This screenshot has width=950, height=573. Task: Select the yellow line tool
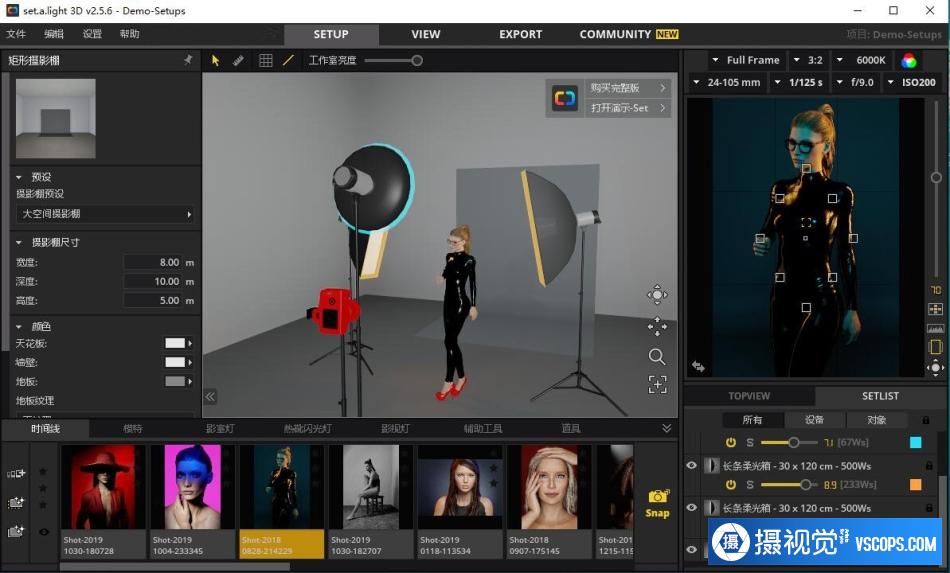coord(288,60)
